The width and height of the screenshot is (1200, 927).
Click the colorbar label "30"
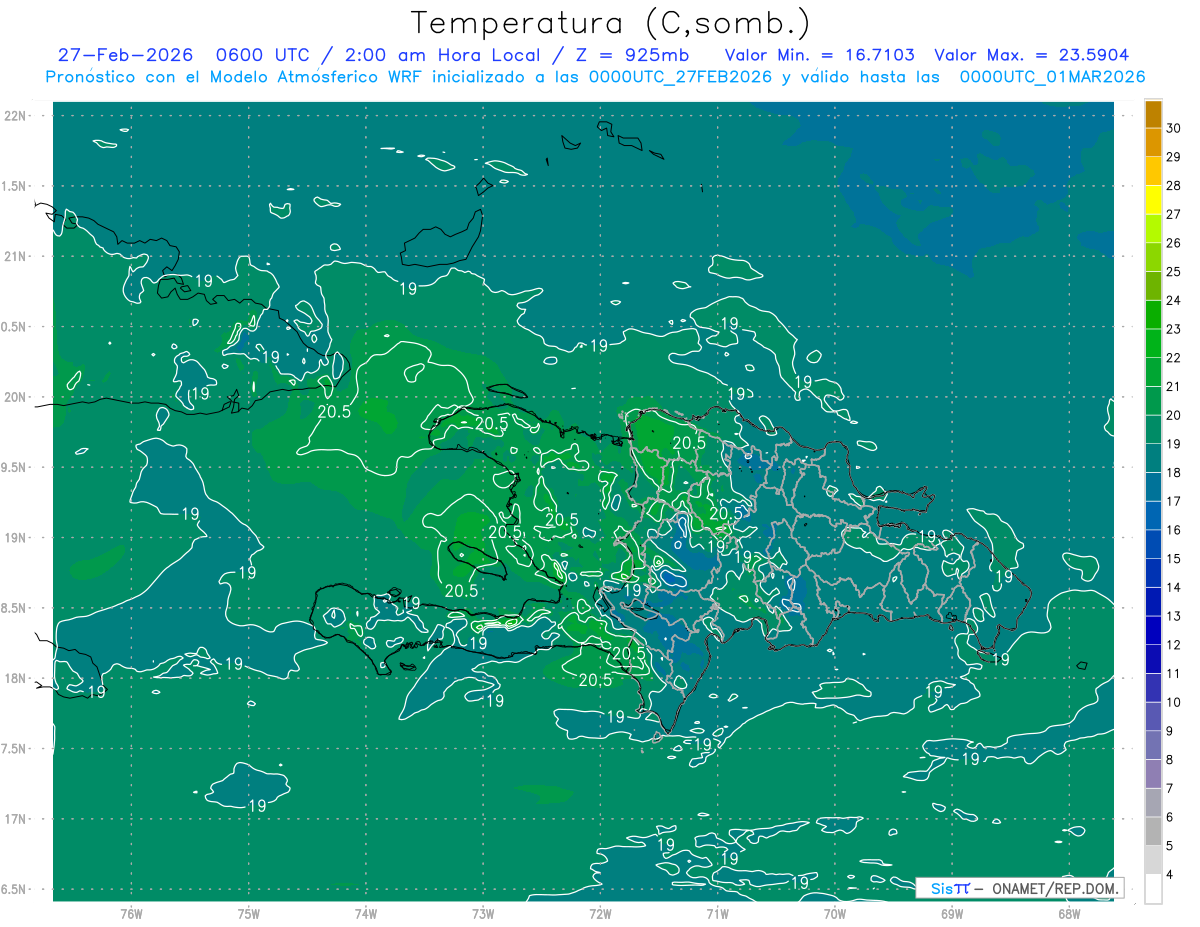tap(1173, 128)
